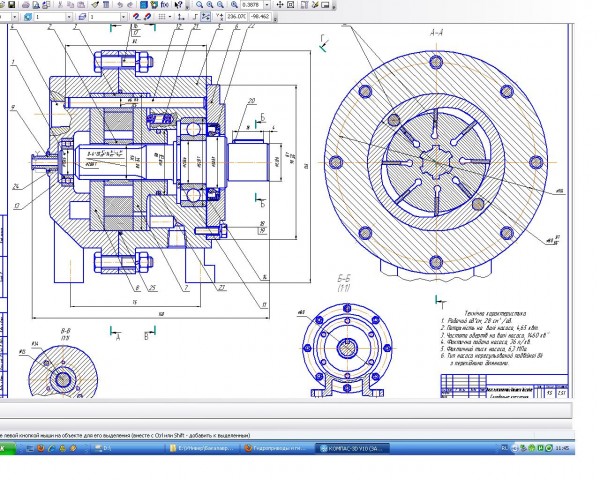Activate the pan view cross-arrows tool

280,5
